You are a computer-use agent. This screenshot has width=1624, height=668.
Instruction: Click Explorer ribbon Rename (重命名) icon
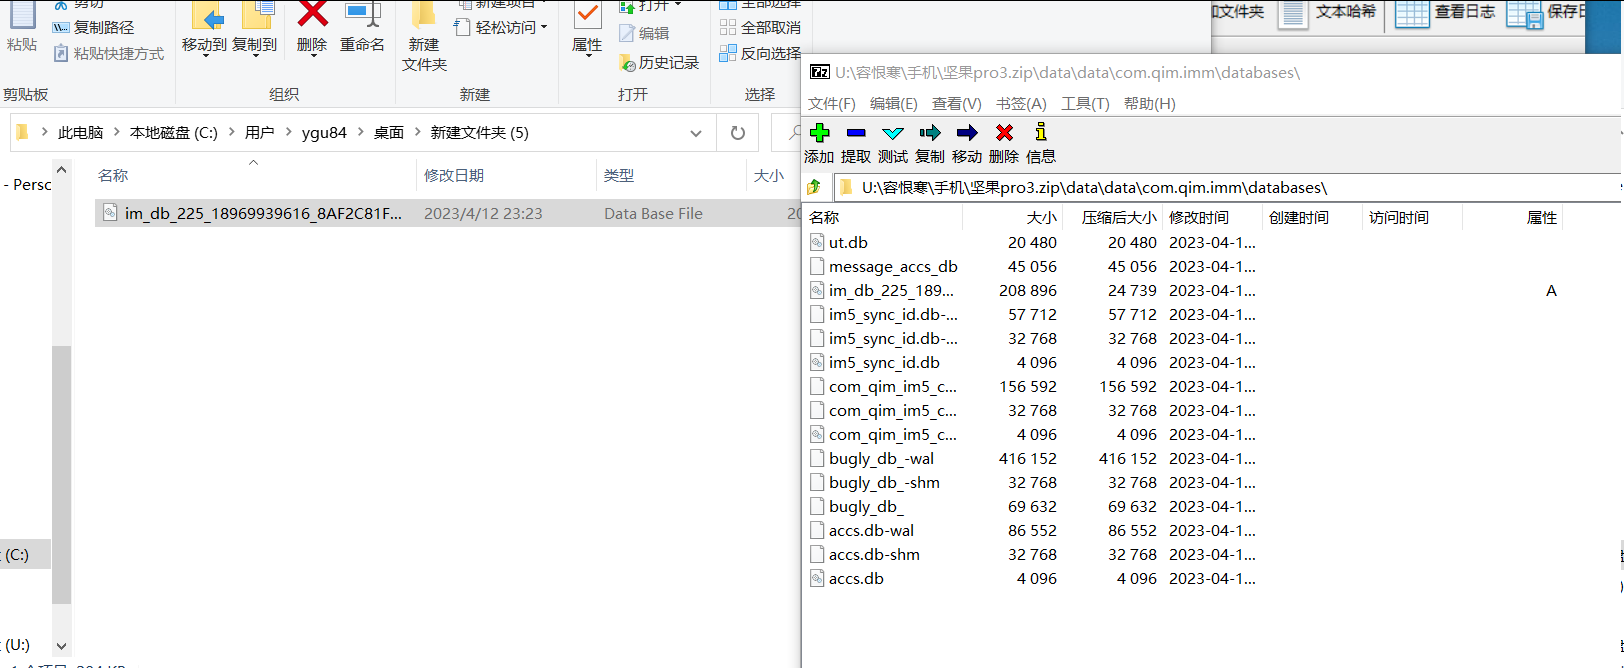362,14
